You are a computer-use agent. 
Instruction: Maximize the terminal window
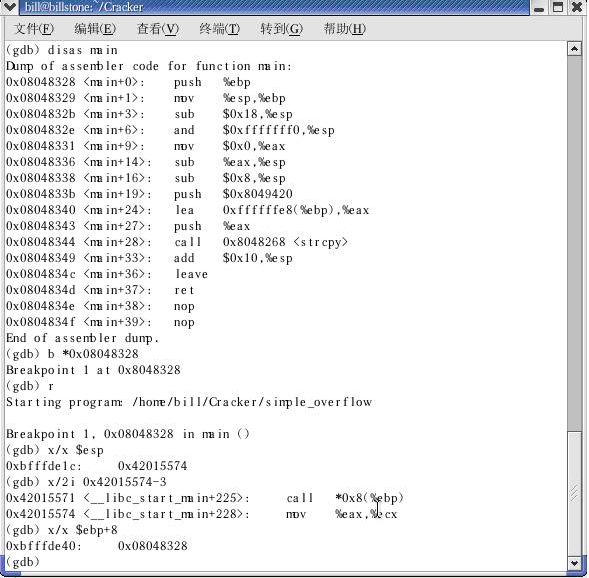click(558, 7)
